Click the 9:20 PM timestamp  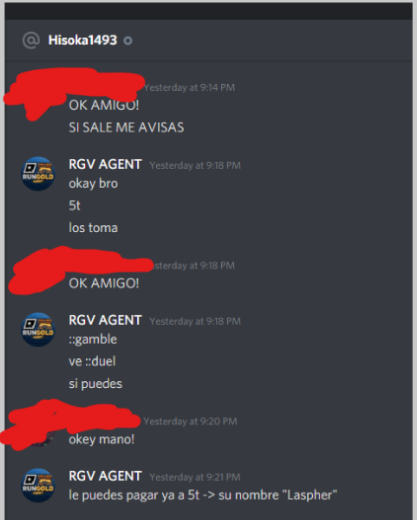point(190,421)
